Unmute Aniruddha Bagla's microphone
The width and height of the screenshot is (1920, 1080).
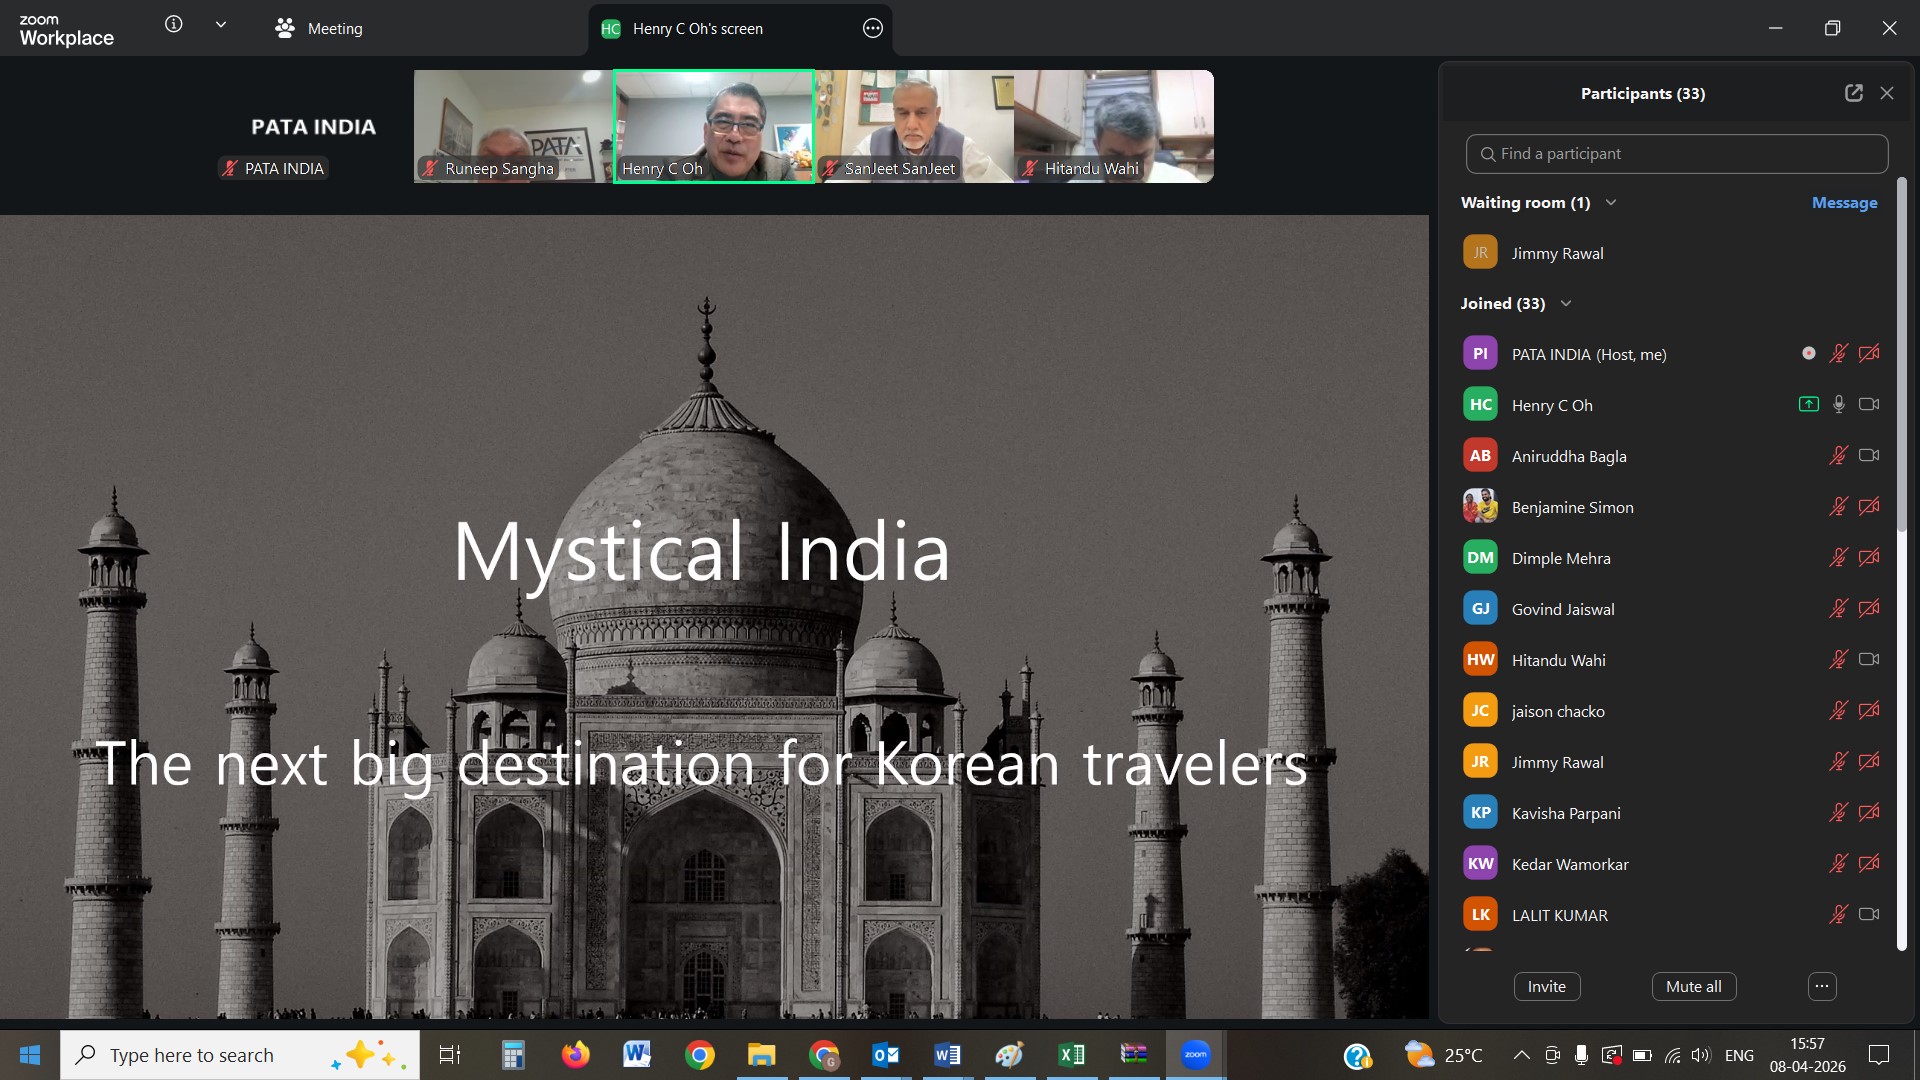point(1839,455)
